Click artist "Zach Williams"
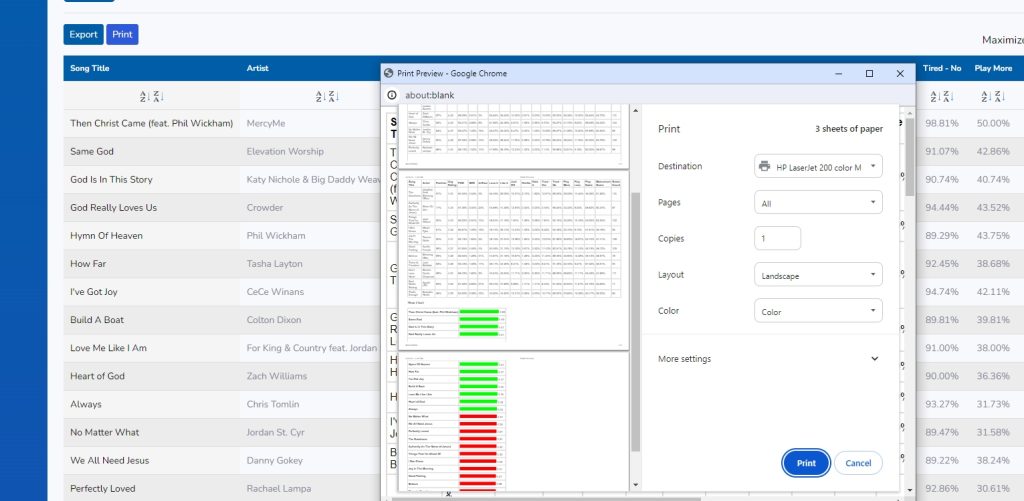 (x=276, y=376)
